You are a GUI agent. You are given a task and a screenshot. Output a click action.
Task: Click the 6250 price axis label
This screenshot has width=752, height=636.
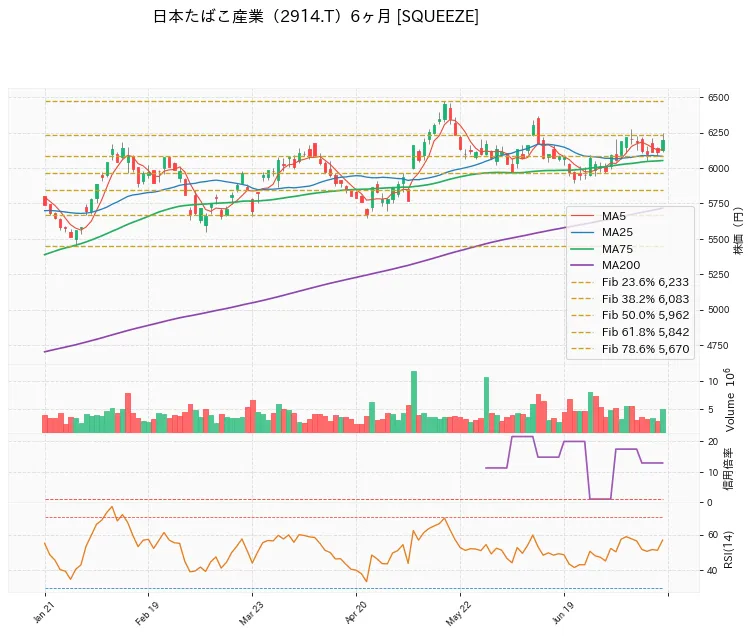[718, 133]
